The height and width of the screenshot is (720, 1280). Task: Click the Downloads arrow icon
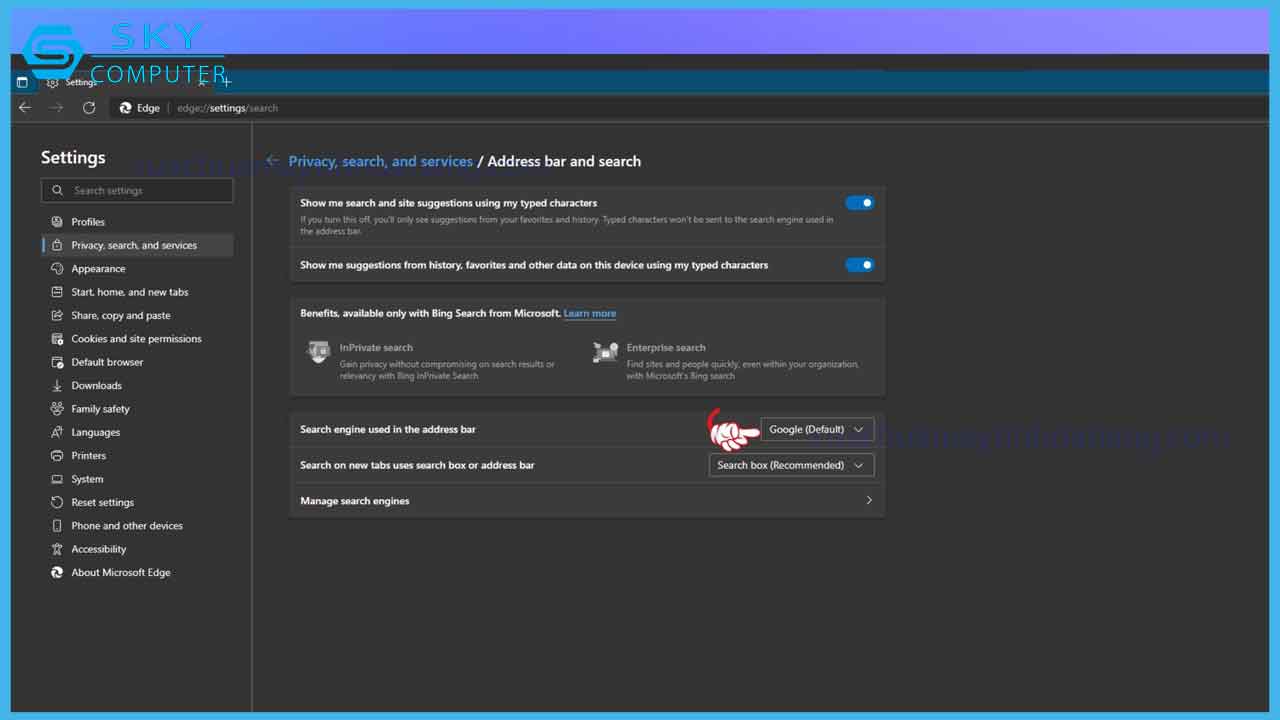pyautogui.click(x=57, y=386)
